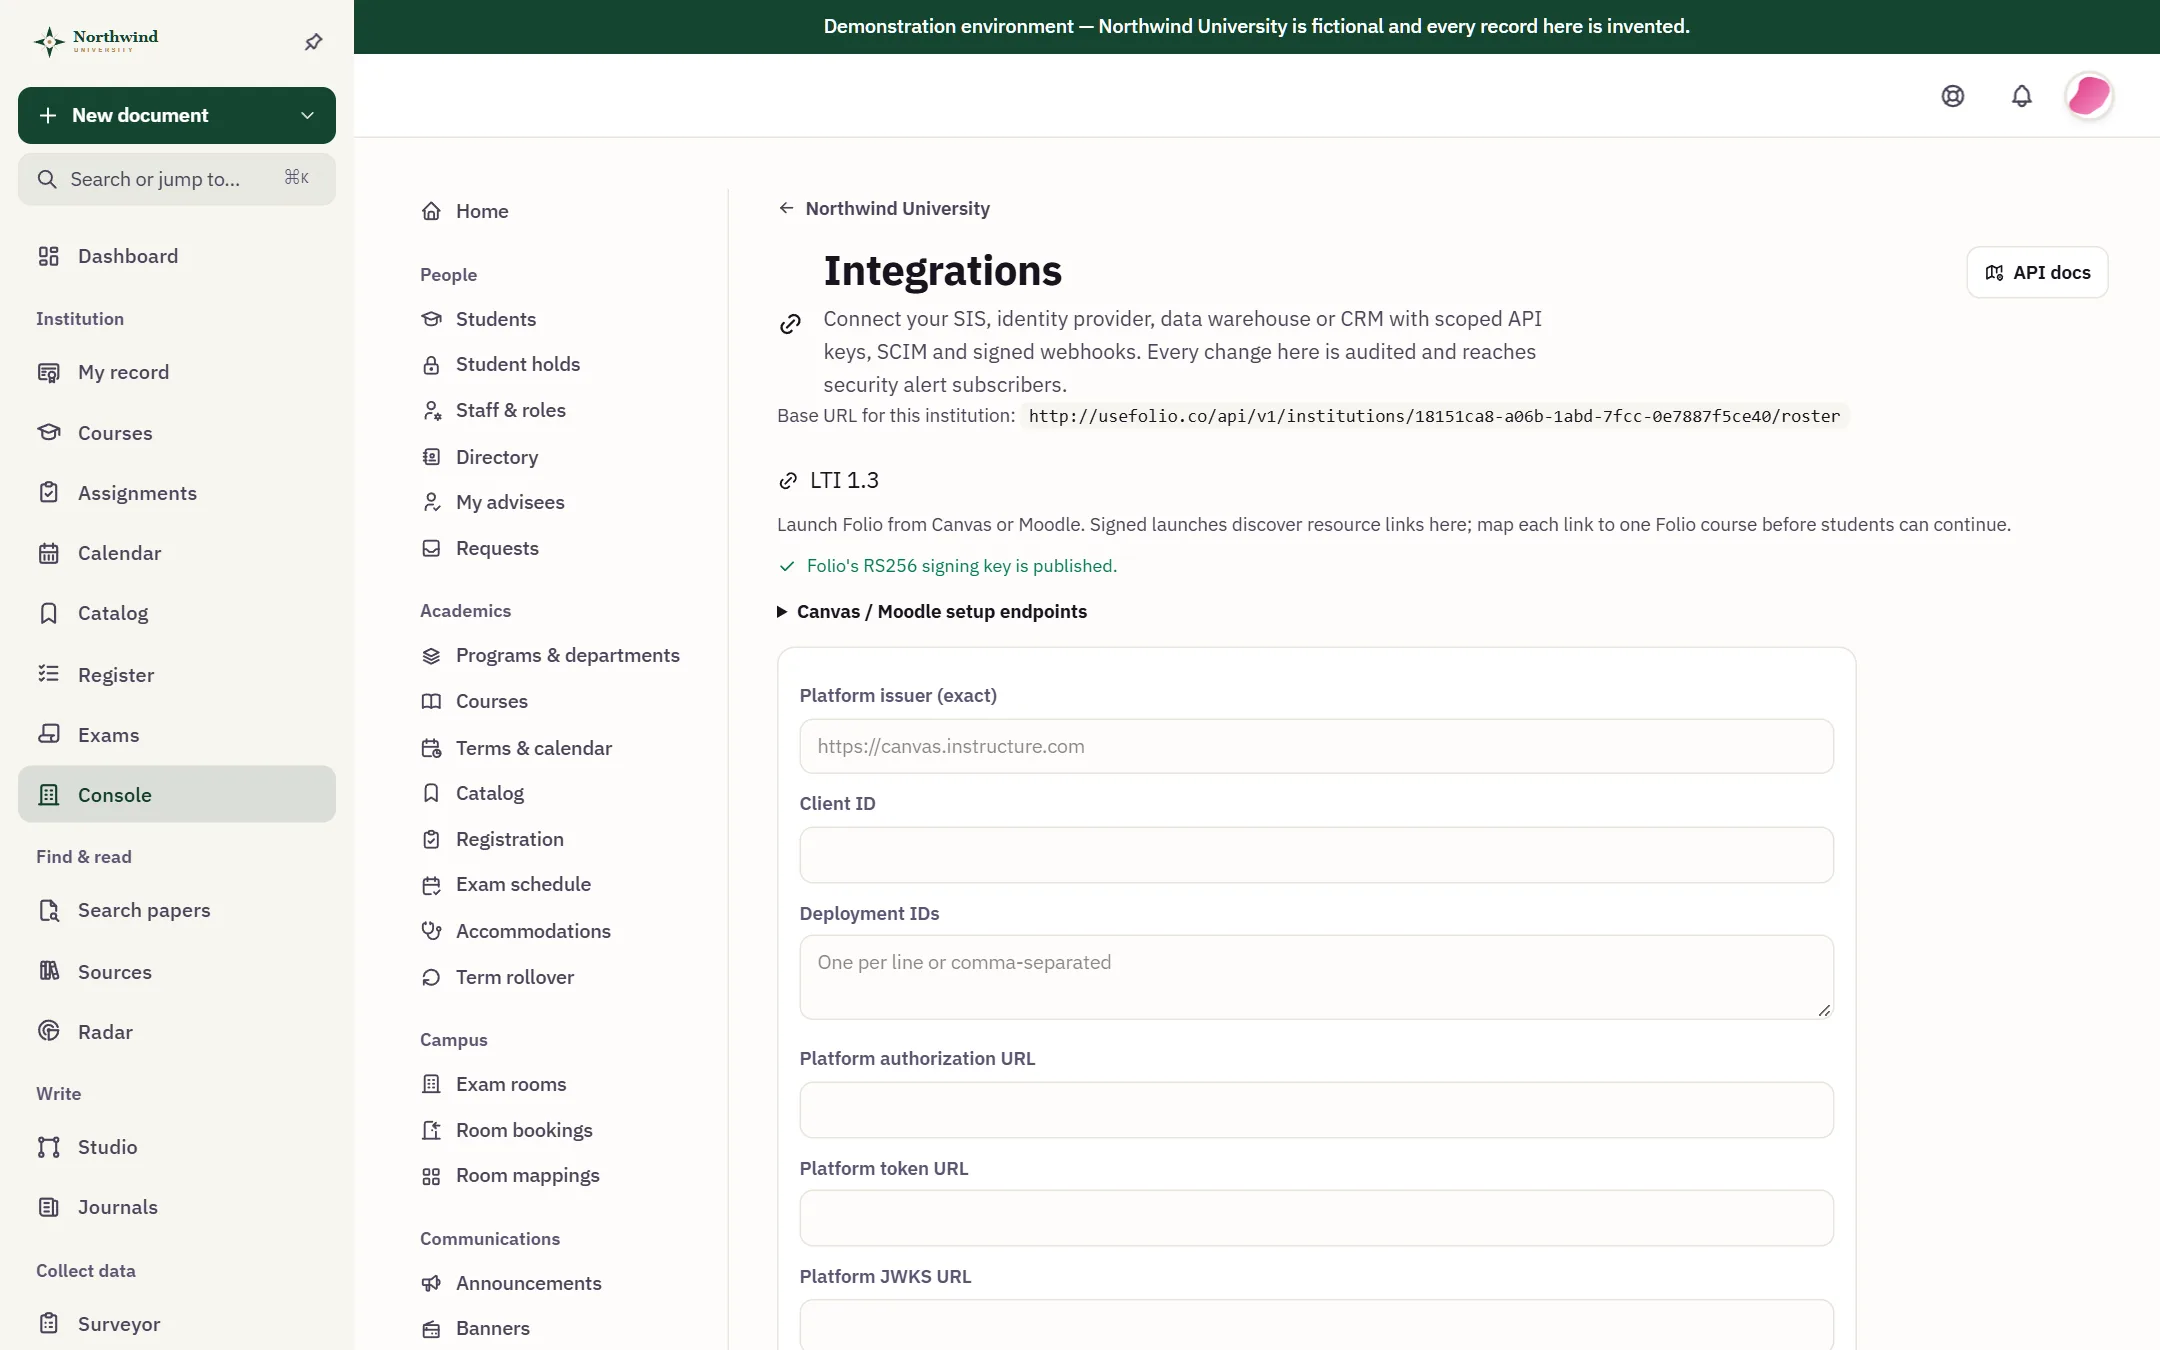Click the Surveyor clipboard icon
Screen dimensions: 2160x1350
click(48, 1323)
